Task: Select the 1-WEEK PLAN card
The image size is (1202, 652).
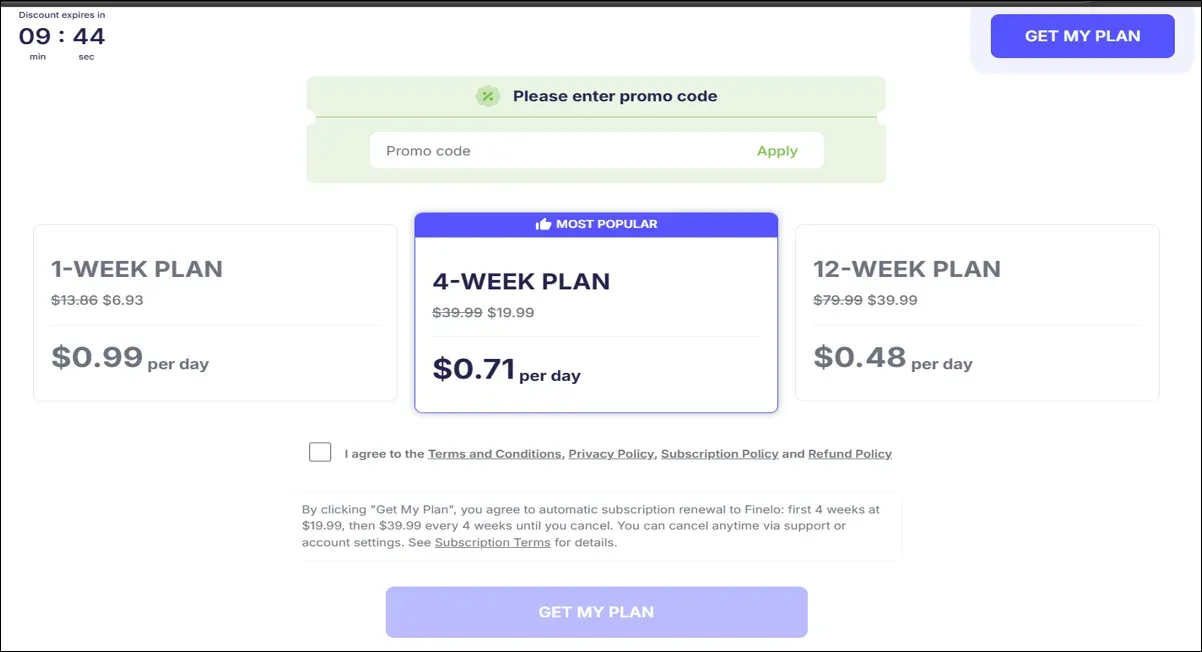Action: pos(215,313)
